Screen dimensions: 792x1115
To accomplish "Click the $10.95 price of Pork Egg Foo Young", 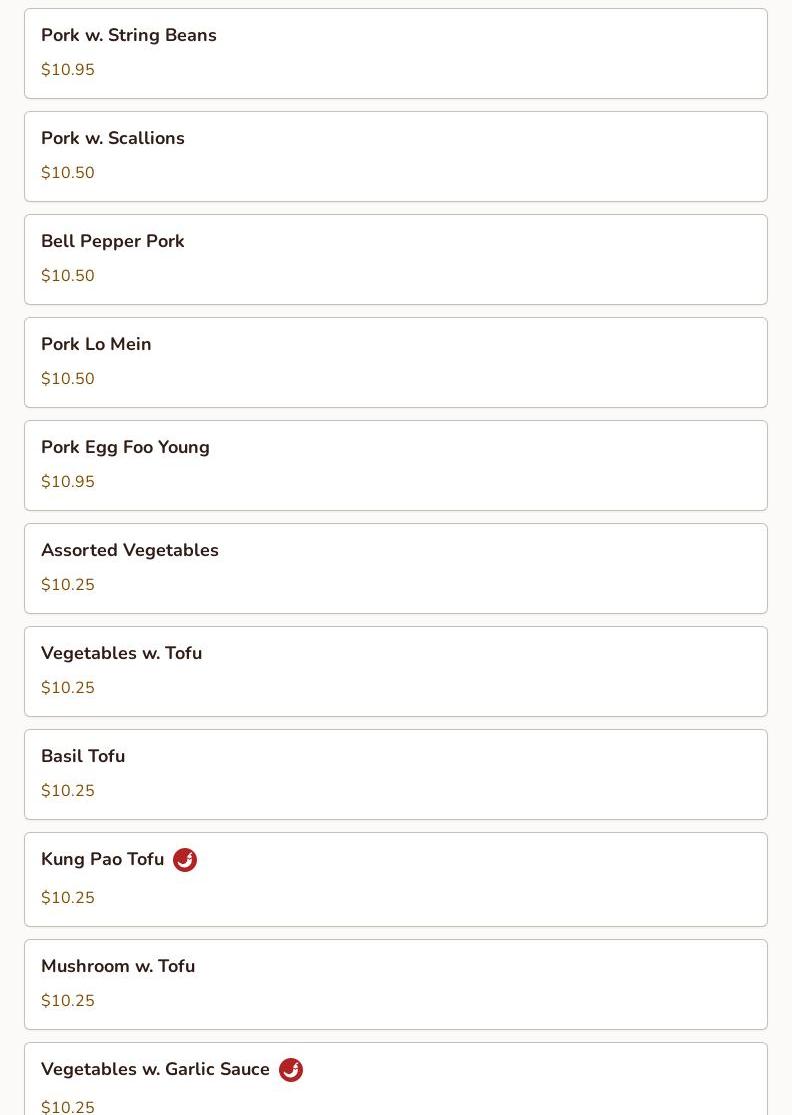I will coord(68,481).
